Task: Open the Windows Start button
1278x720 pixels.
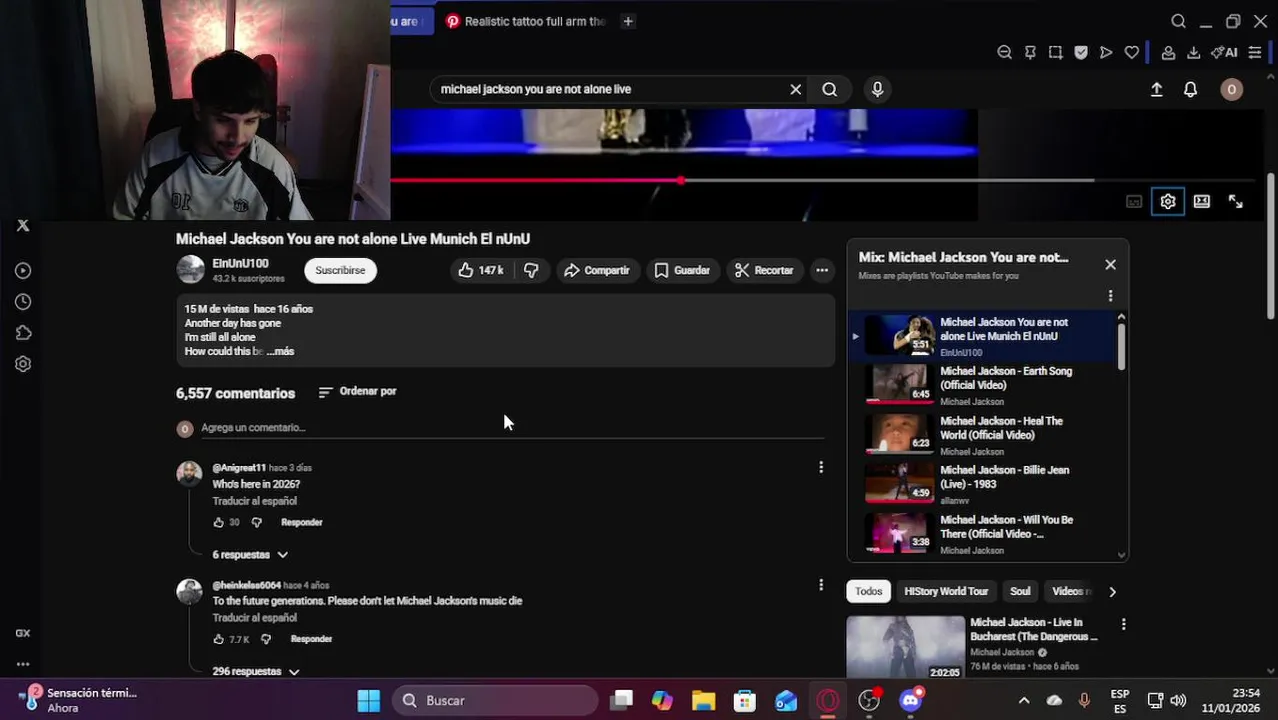Action: click(369, 700)
